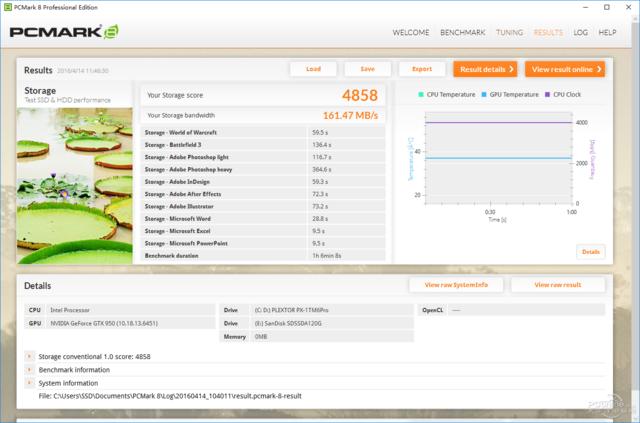Image resolution: width=640 pixels, height=423 pixels.
Task: Click the Intel Processor CPU value
Action: 131,310
